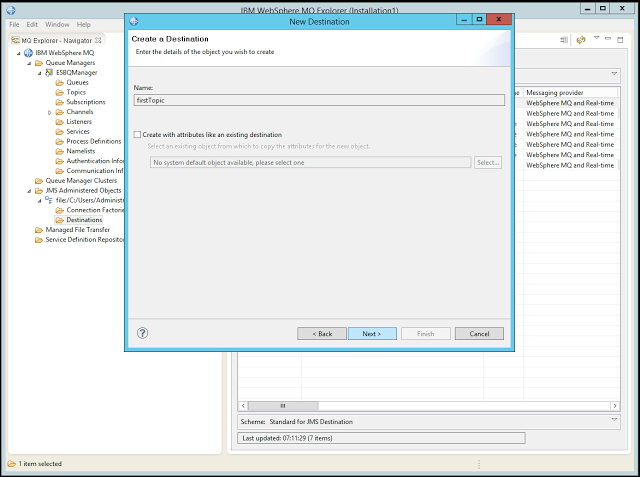Collapse the IBM WebSphere MQ tree node
The height and width of the screenshot is (477, 640).
[x=18, y=53]
